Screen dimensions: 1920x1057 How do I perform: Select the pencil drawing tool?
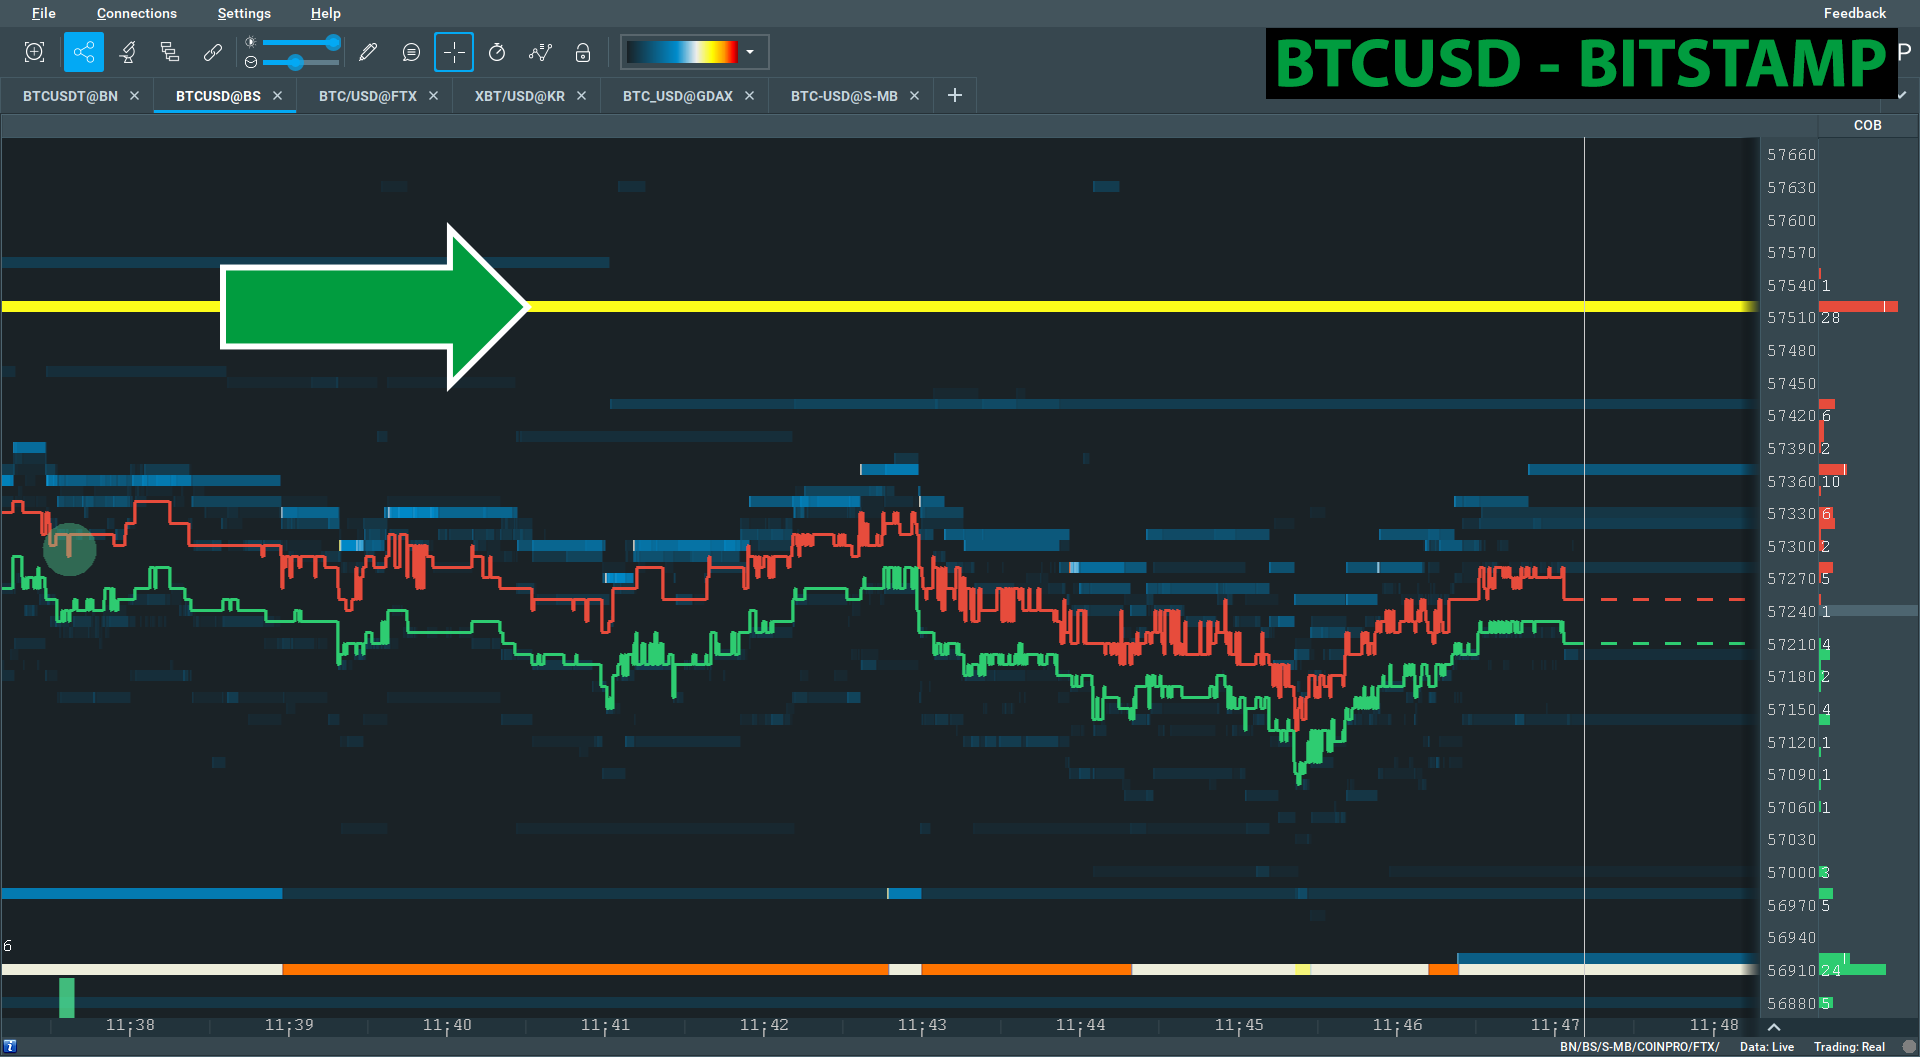[x=368, y=52]
